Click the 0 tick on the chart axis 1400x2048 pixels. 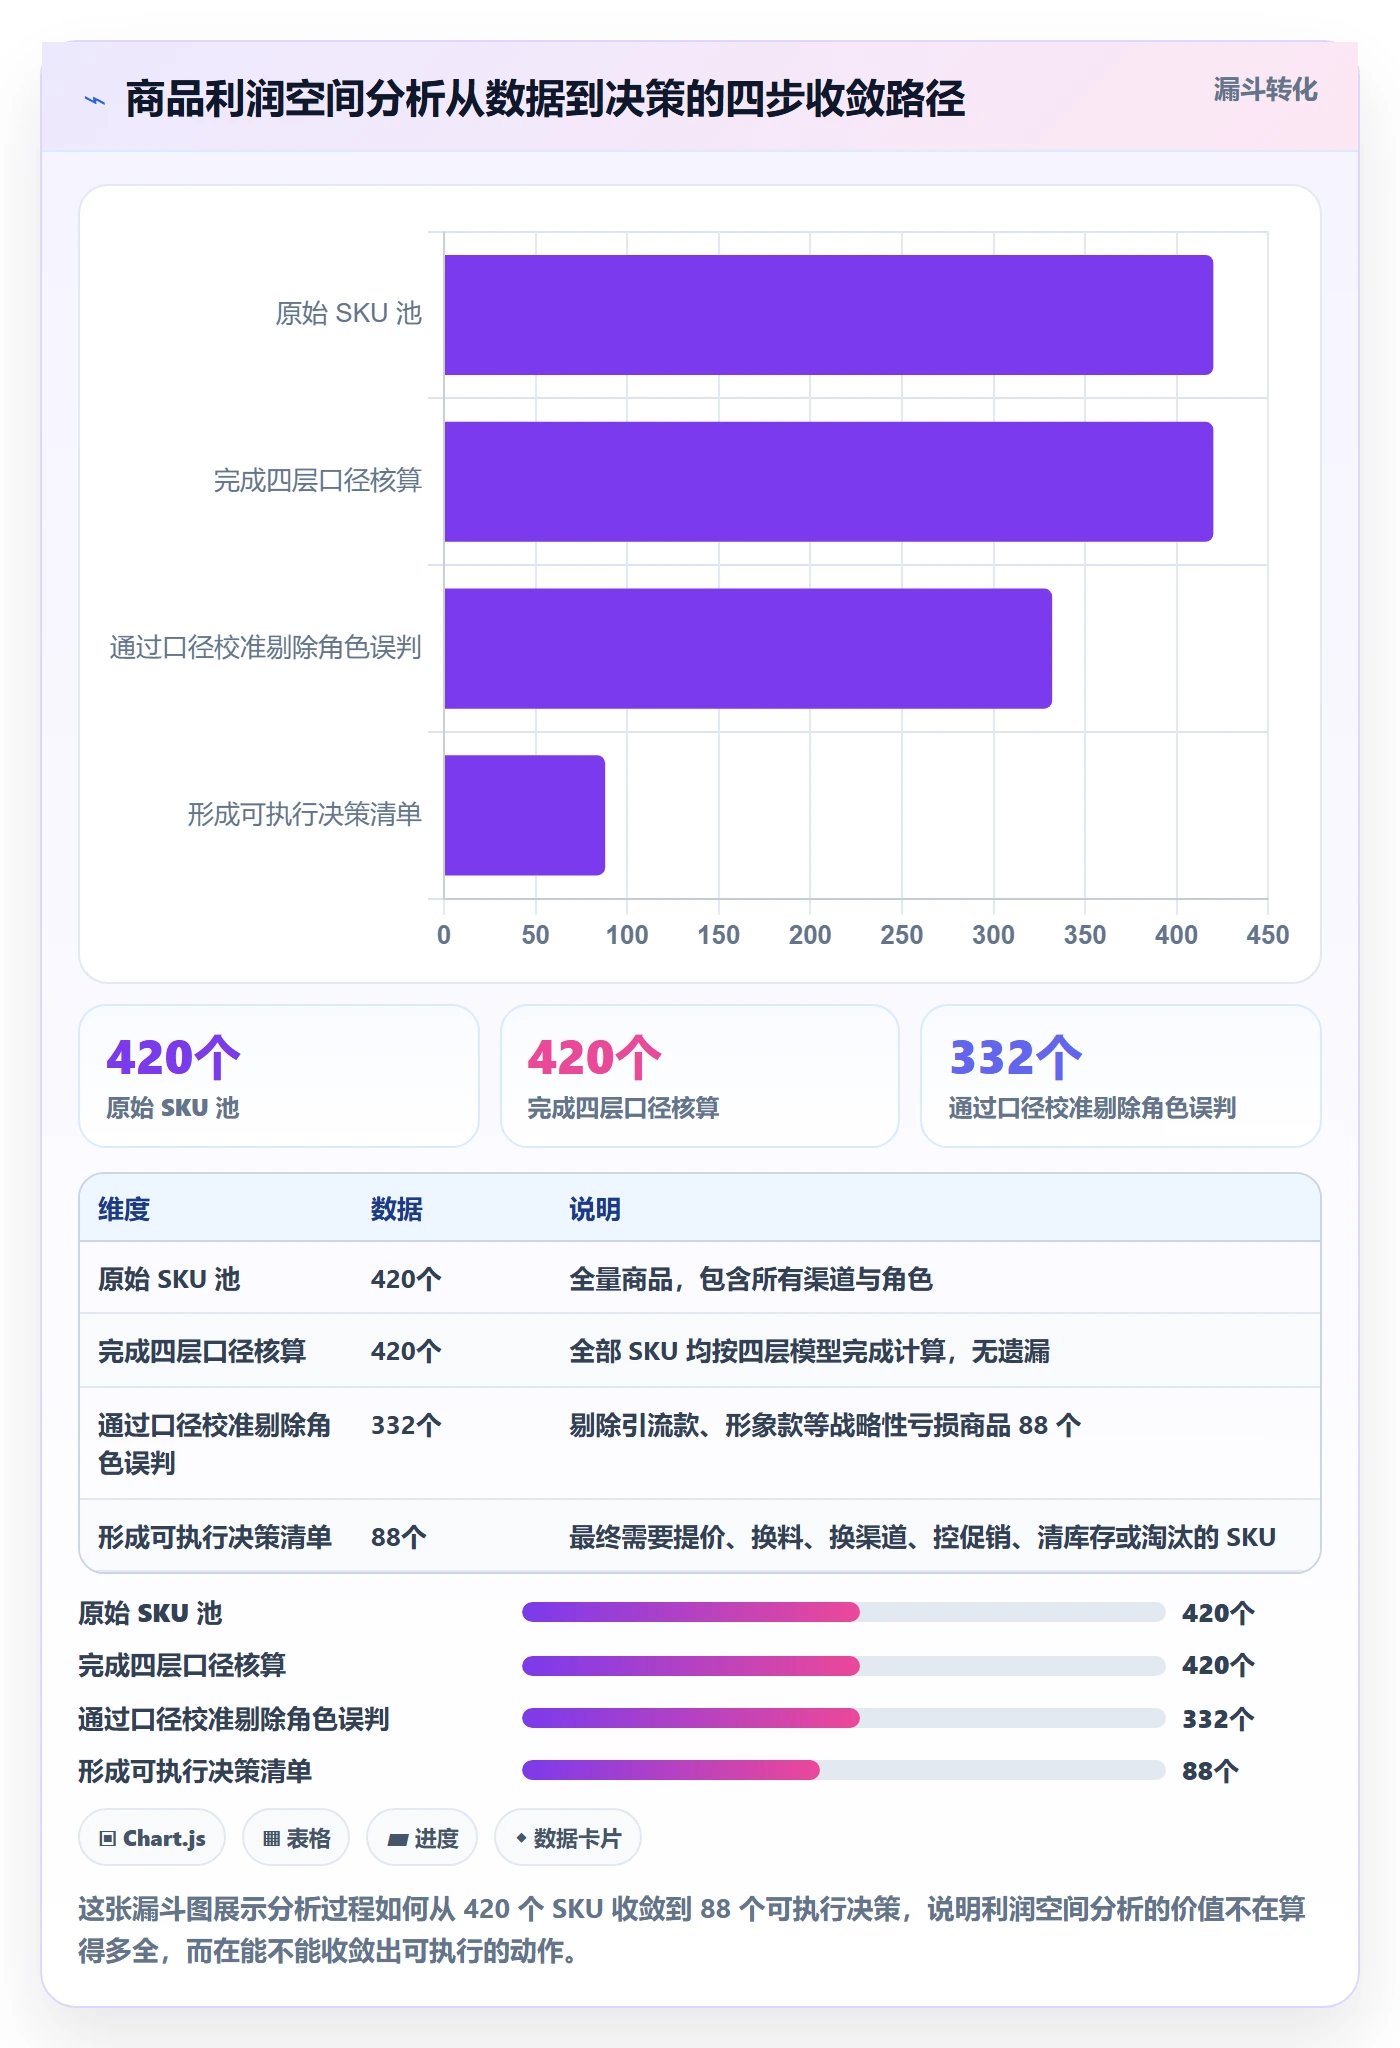point(444,935)
